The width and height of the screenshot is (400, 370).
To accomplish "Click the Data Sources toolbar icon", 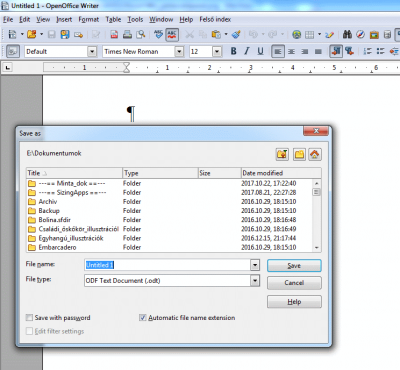I will 387,34.
